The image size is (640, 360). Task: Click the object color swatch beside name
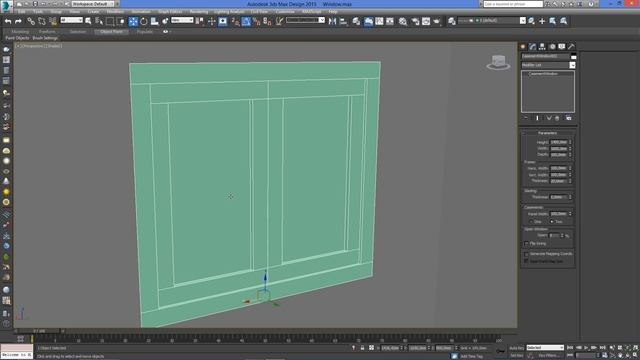click(573, 56)
